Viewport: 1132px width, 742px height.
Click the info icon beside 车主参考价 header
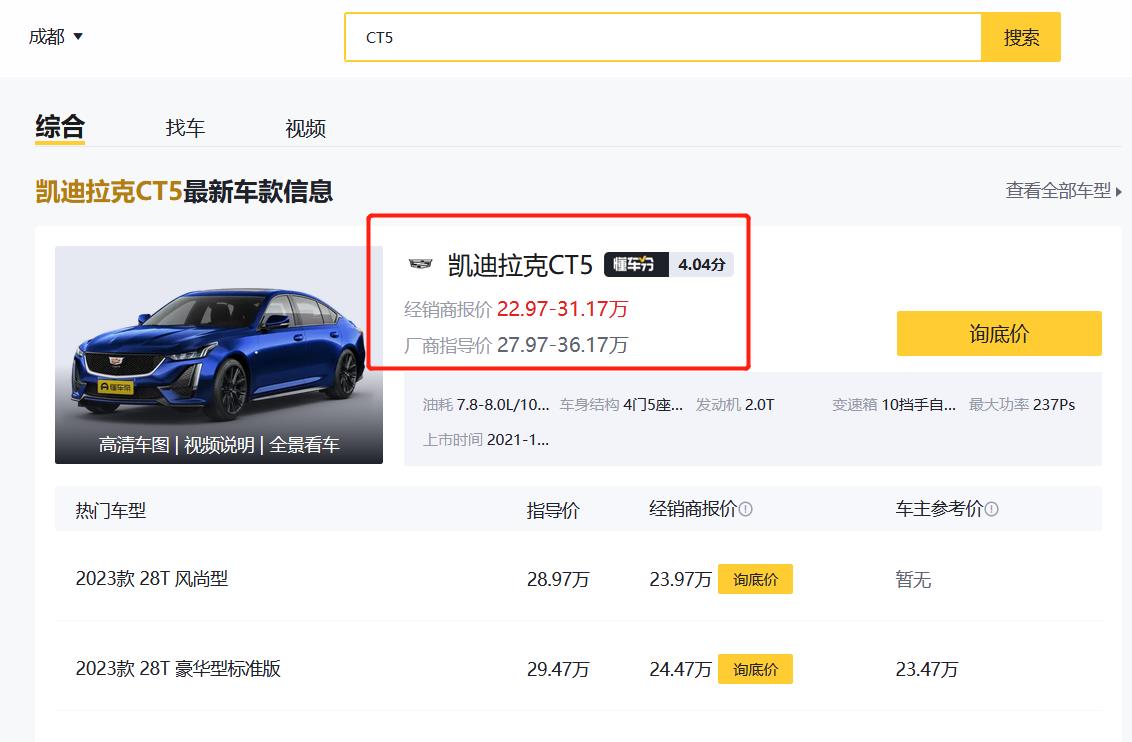pyautogui.click(x=991, y=508)
